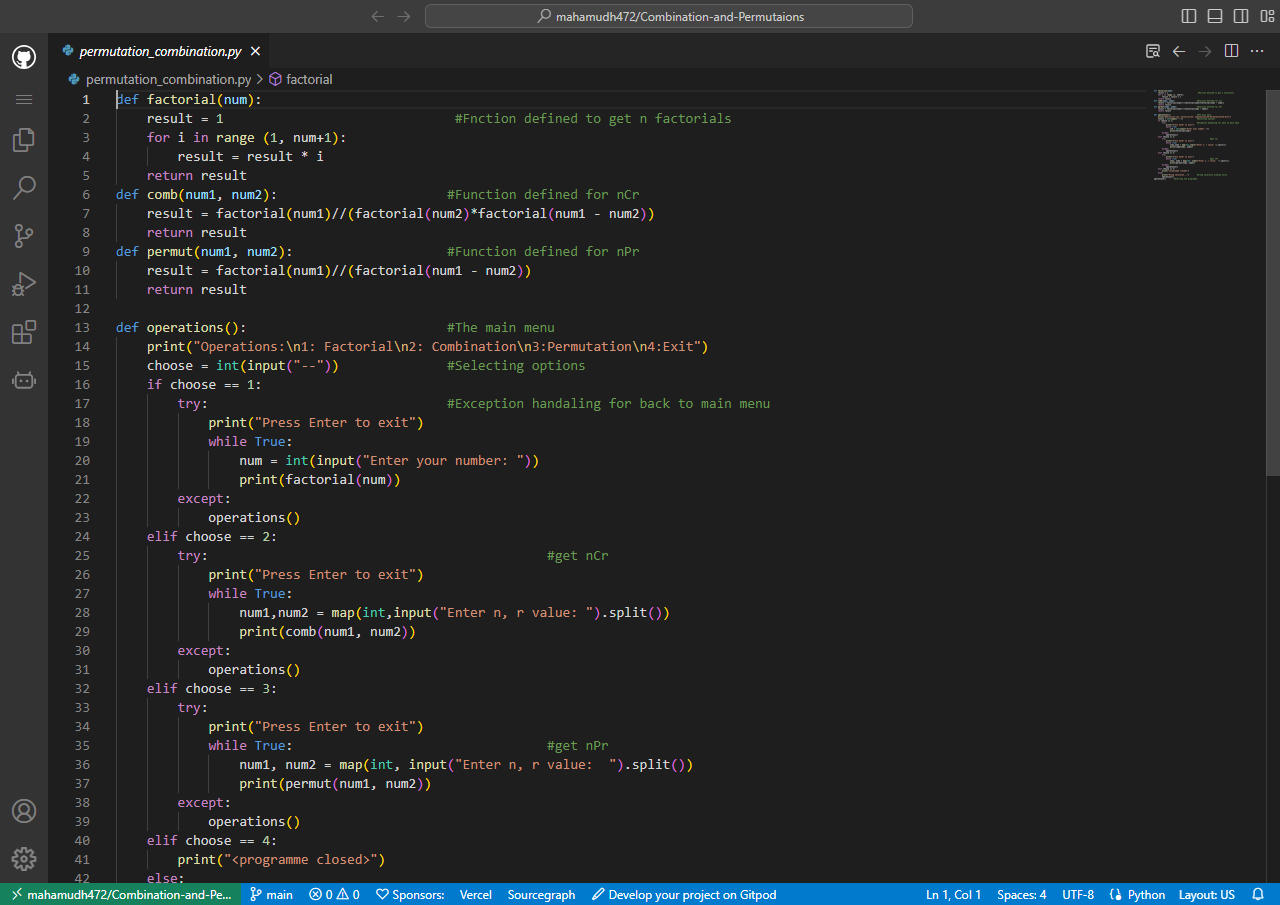Go forward with the right arrow in title bar
Viewport: 1280px width, 905px height.
[404, 16]
